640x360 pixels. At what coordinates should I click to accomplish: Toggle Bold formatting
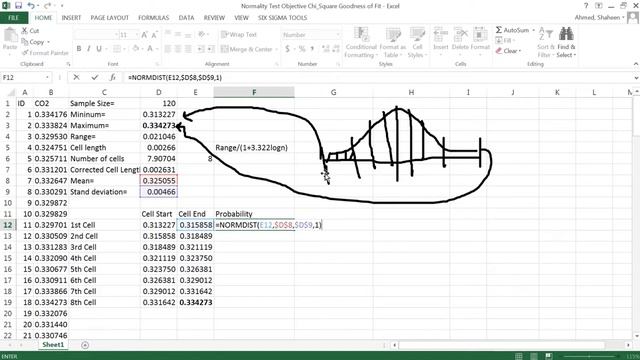(x=79, y=49)
